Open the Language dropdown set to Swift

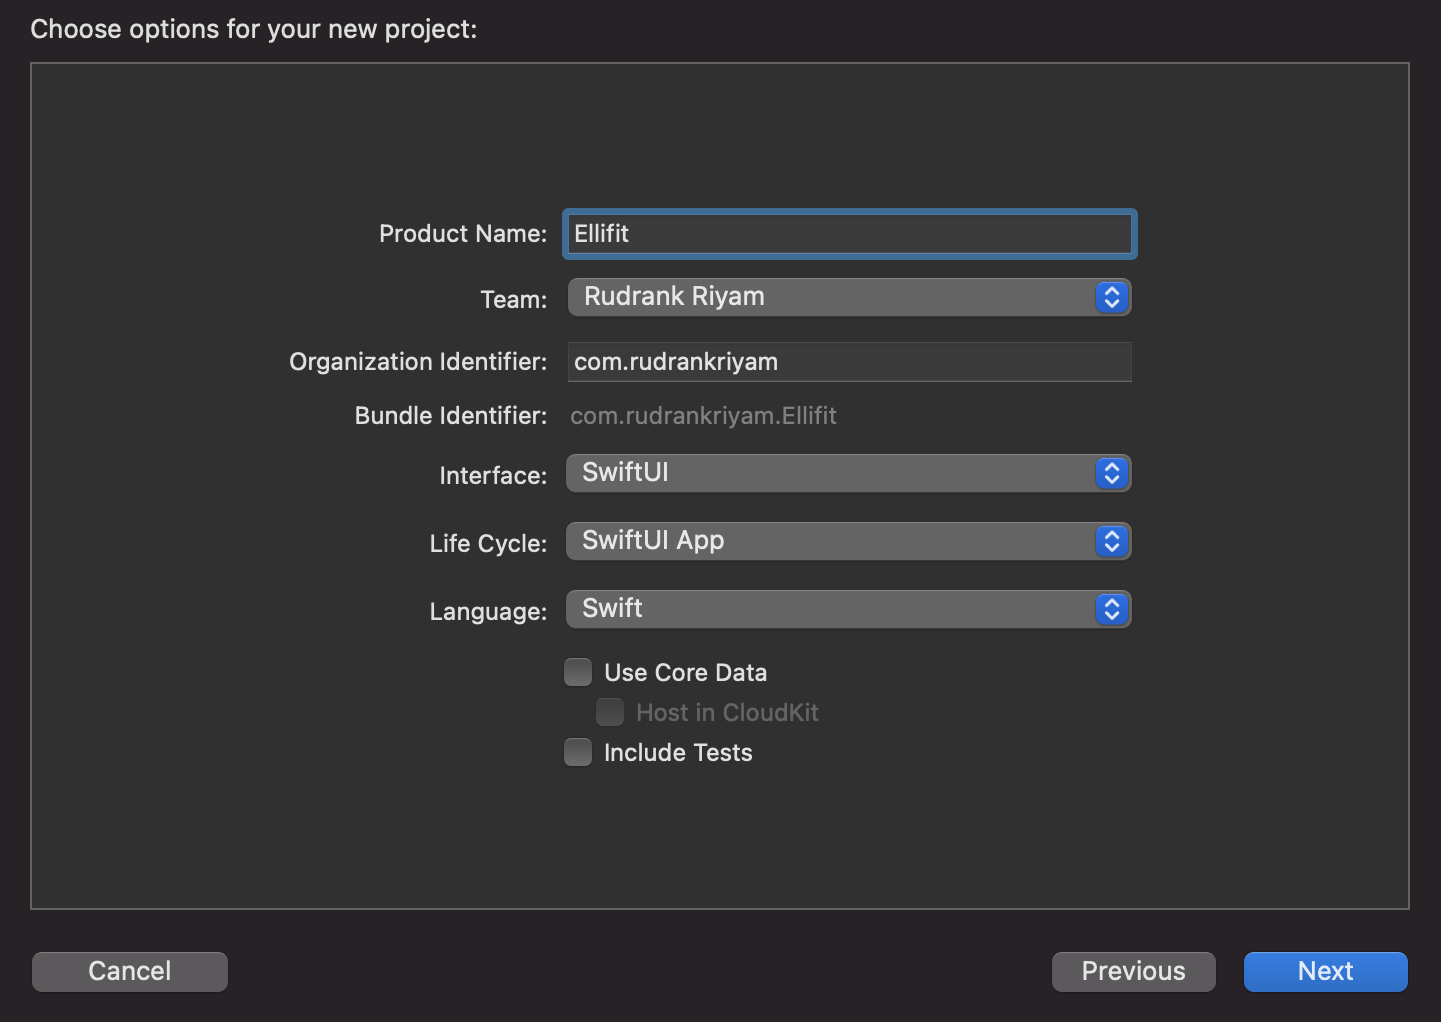[x=849, y=609]
